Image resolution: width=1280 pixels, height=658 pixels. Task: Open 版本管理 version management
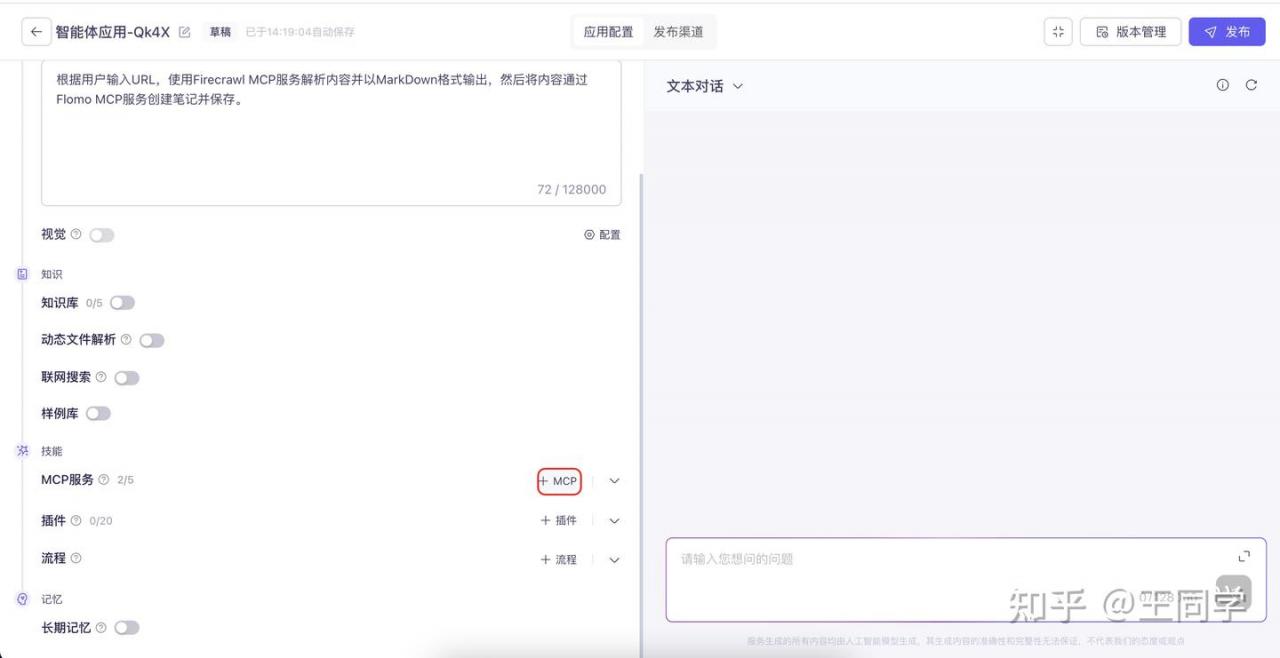pos(1131,32)
